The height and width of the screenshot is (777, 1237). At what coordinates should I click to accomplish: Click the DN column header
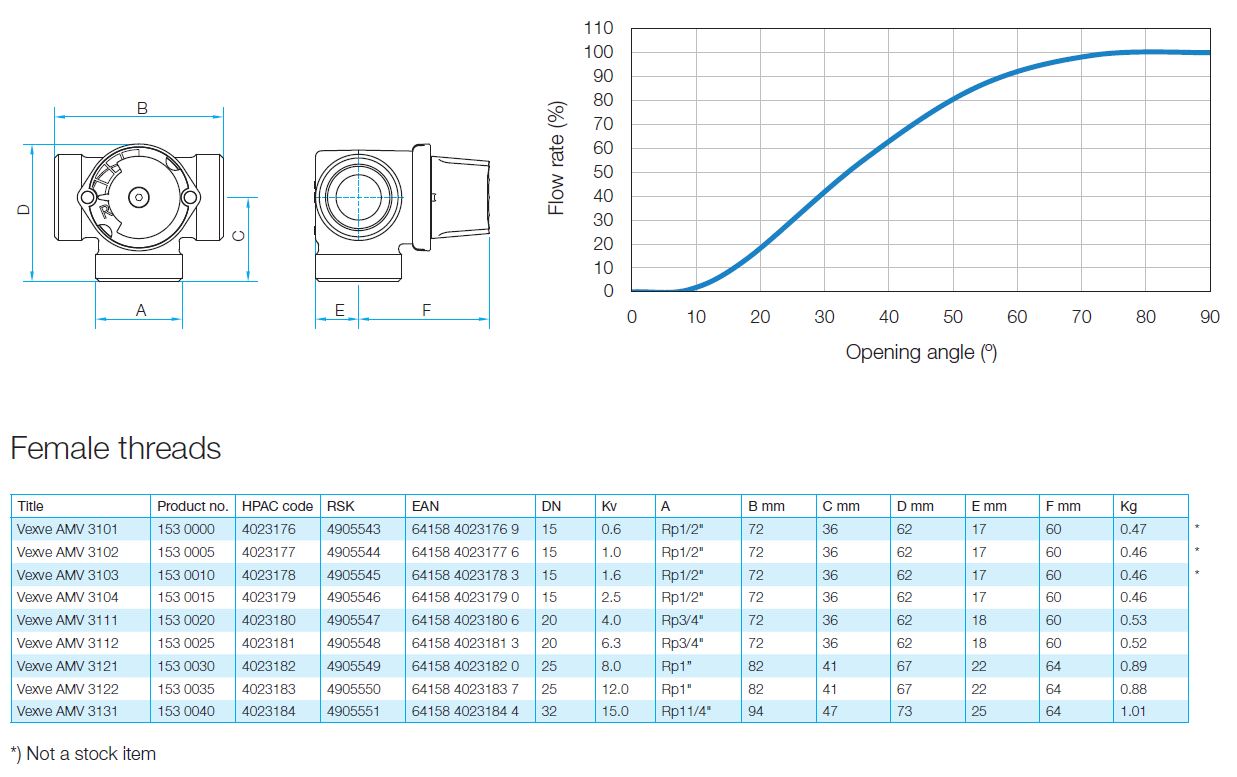pyautogui.click(x=551, y=506)
